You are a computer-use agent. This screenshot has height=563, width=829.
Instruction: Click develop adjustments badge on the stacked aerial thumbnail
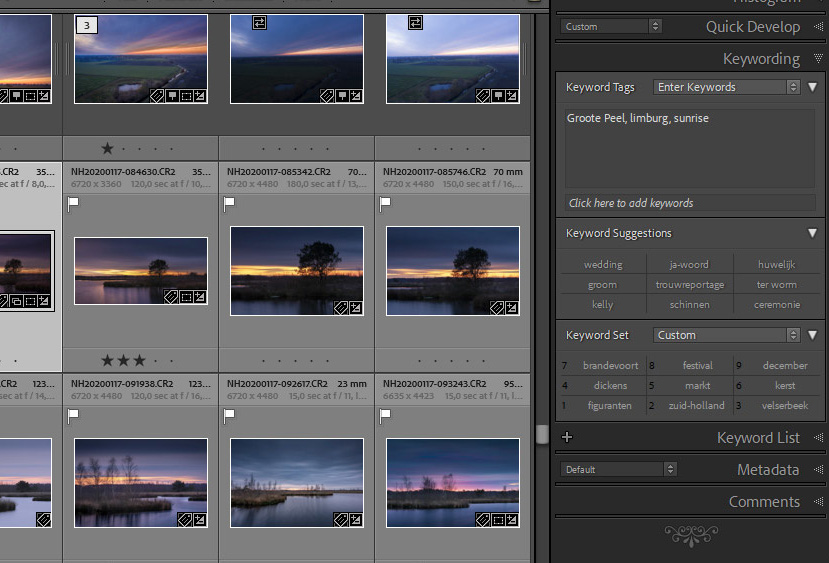[200, 96]
